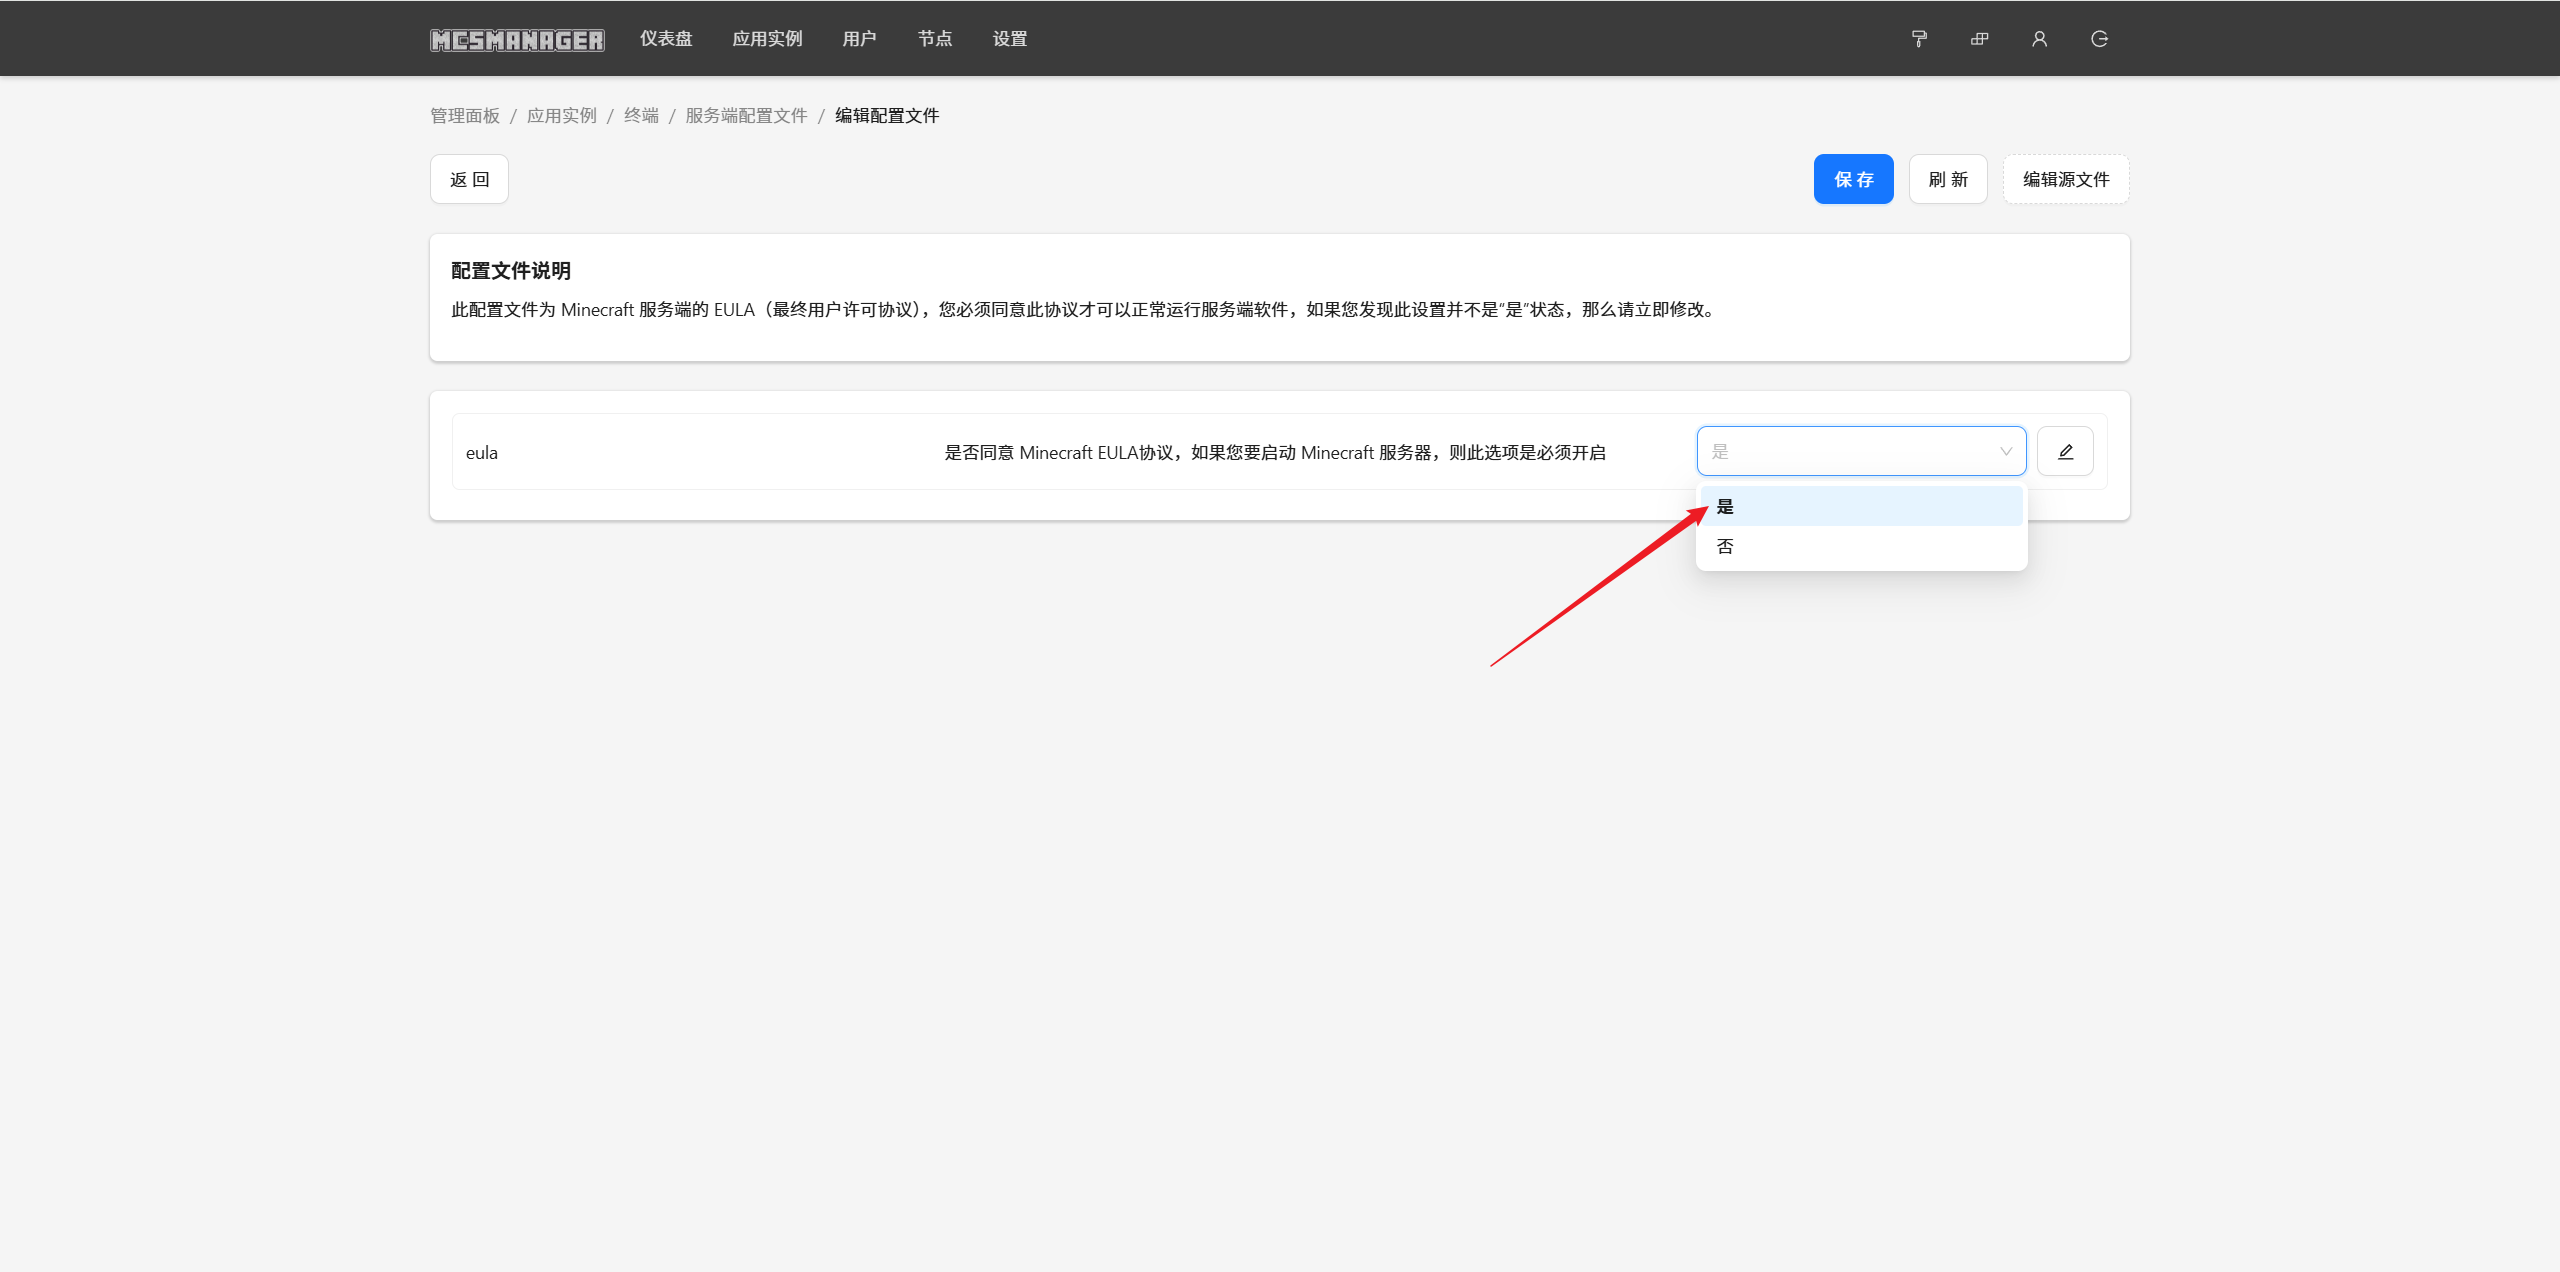Open the 用户 nav item
This screenshot has width=2560, height=1272.
click(859, 39)
